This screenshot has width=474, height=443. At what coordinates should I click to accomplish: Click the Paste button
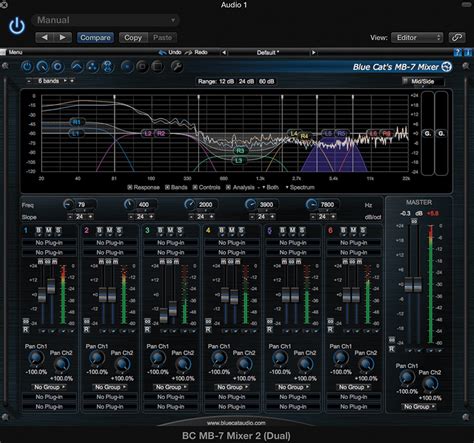point(162,37)
